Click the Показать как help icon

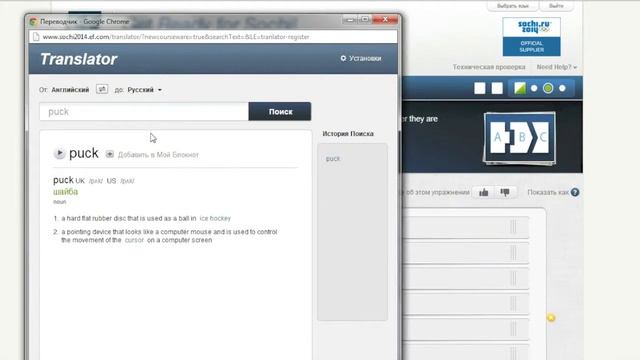coord(575,192)
